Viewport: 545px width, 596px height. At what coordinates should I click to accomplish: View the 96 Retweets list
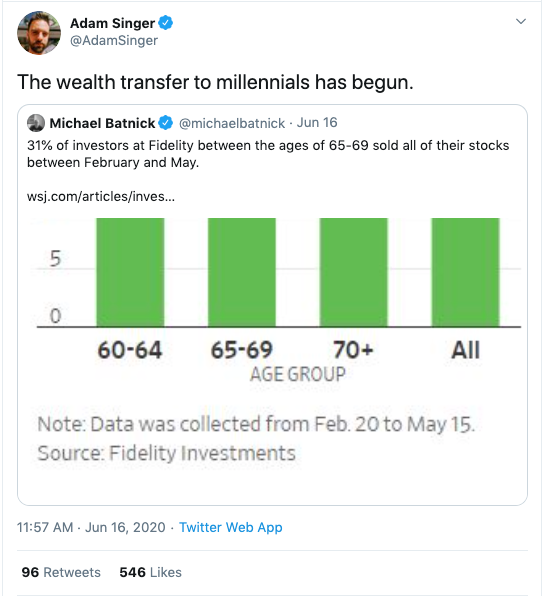[61, 572]
